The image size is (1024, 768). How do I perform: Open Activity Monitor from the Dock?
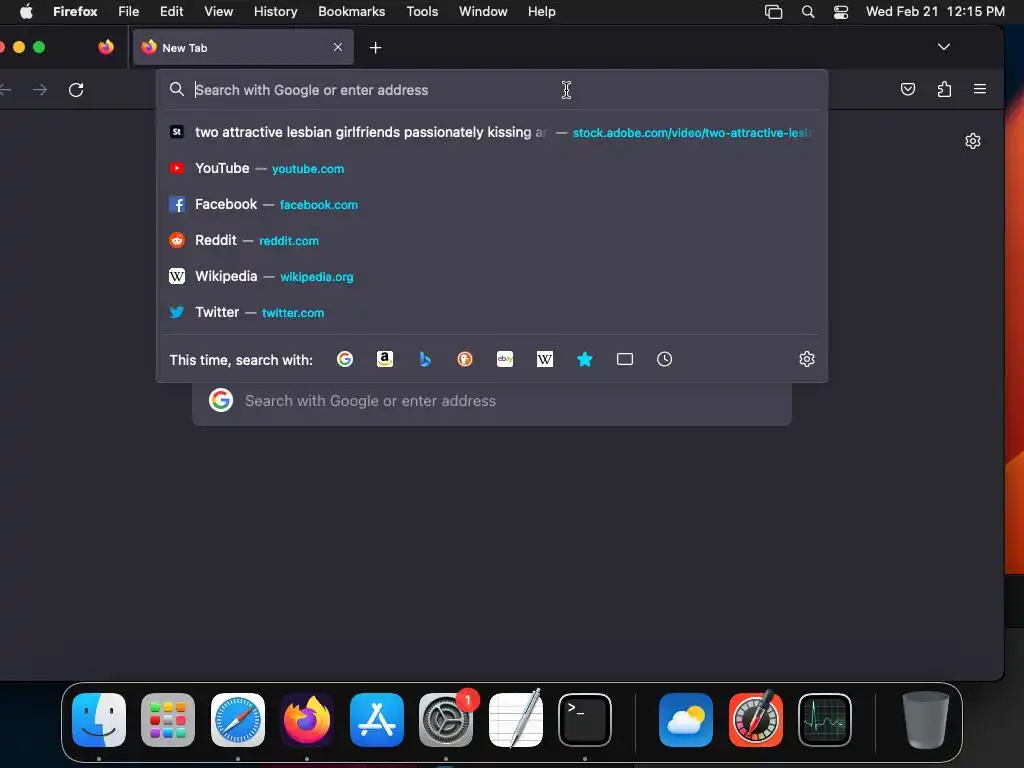tap(825, 720)
